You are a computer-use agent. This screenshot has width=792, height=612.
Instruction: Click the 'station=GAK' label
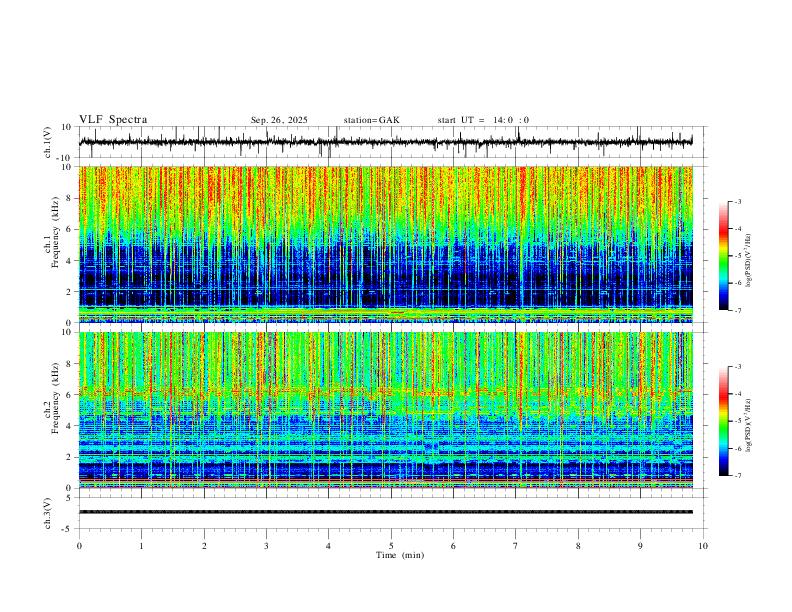(x=371, y=120)
